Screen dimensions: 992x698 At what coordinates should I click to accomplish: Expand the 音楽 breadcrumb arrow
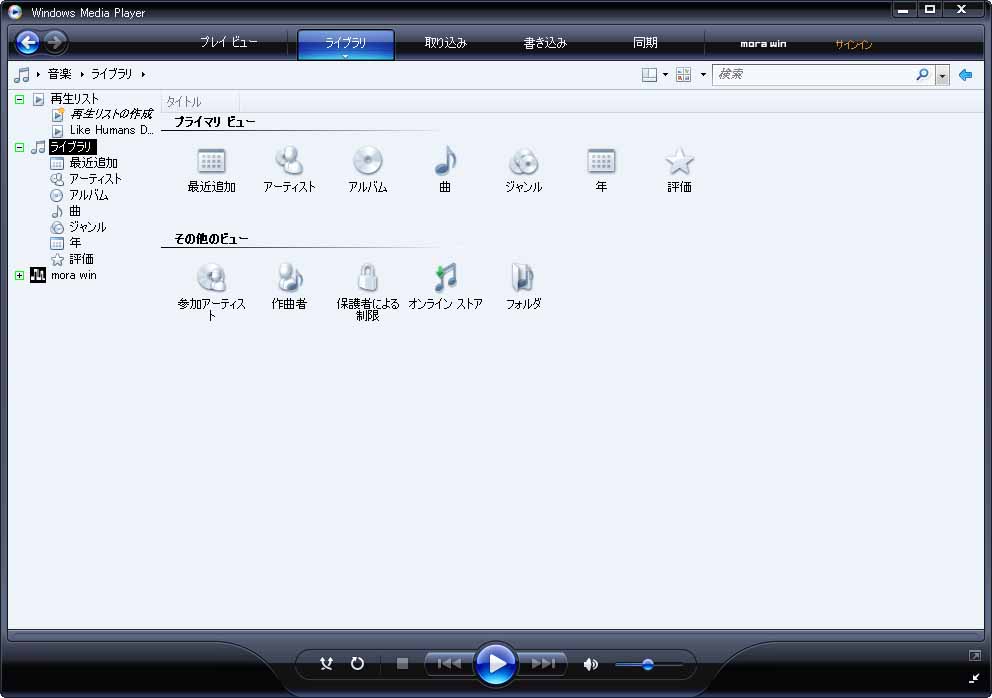tap(82, 75)
